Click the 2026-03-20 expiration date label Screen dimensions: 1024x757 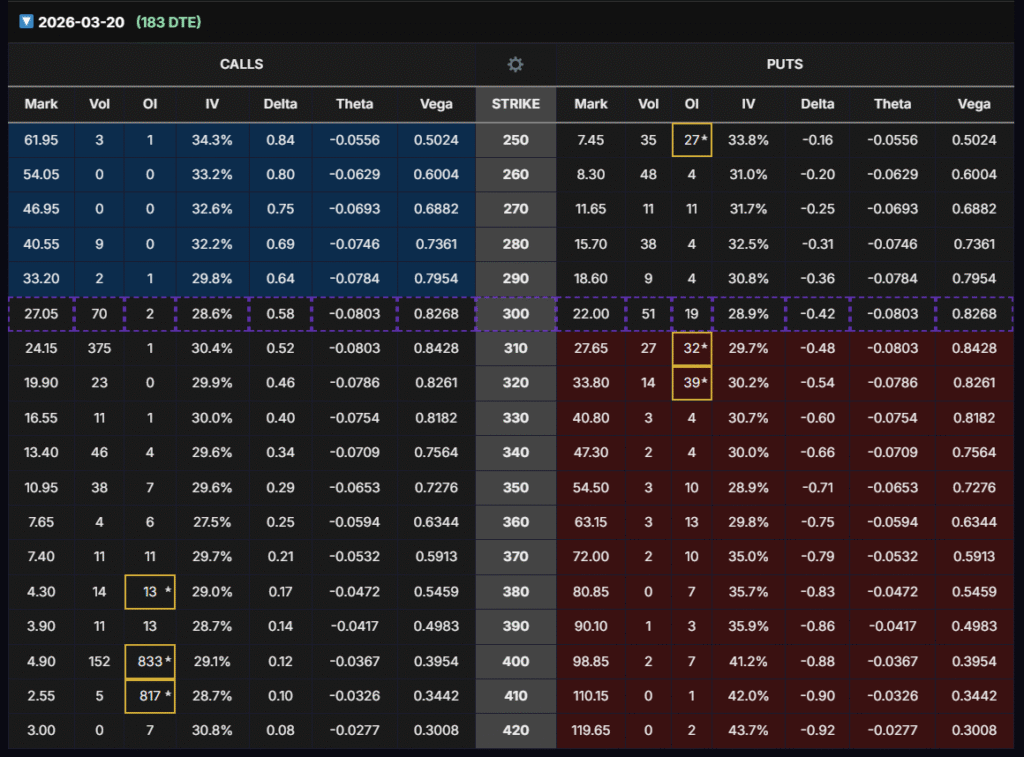[81, 21]
